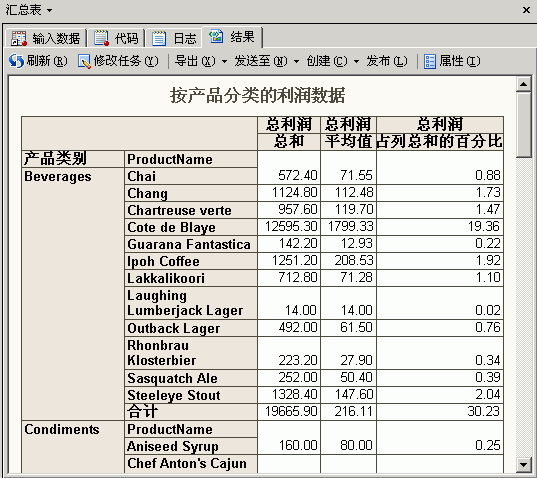Click the 创建(C) menu label
The width and height of the screenshot is (537, 478).
tap(327, 61)
